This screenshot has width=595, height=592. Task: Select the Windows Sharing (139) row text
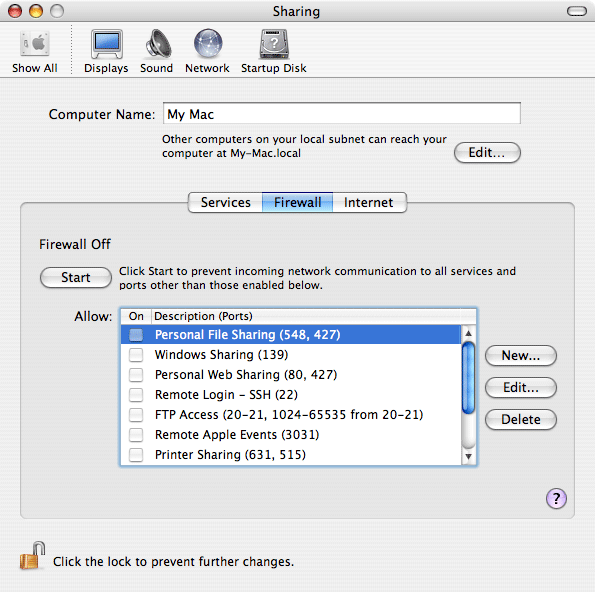[x=221, y=355]
